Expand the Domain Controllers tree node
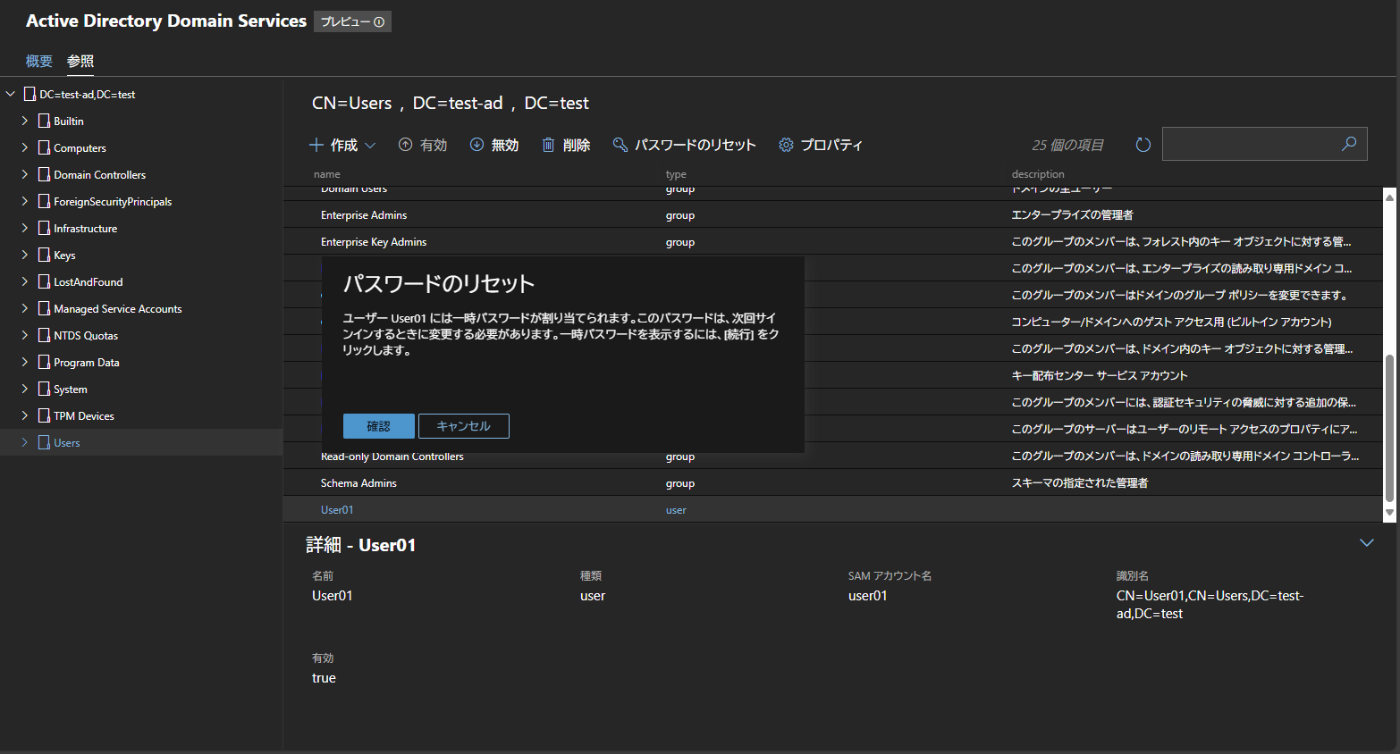 (x=25, y=175)
